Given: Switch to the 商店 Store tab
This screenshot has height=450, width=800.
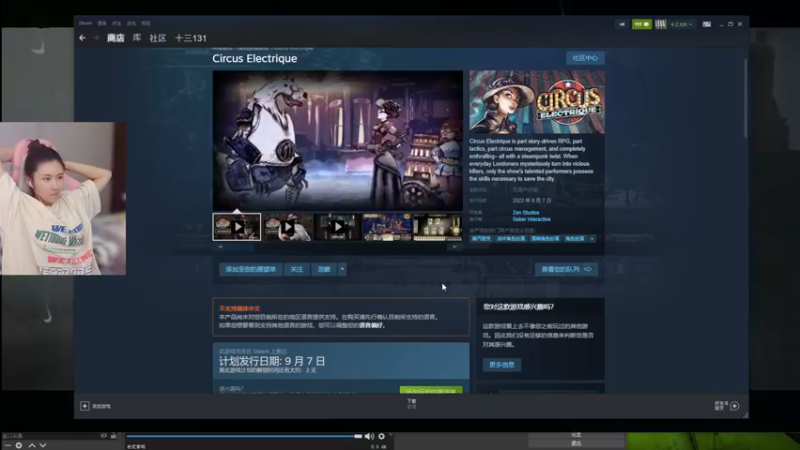Looking at the screenshot, I should [x=116, y=38].
